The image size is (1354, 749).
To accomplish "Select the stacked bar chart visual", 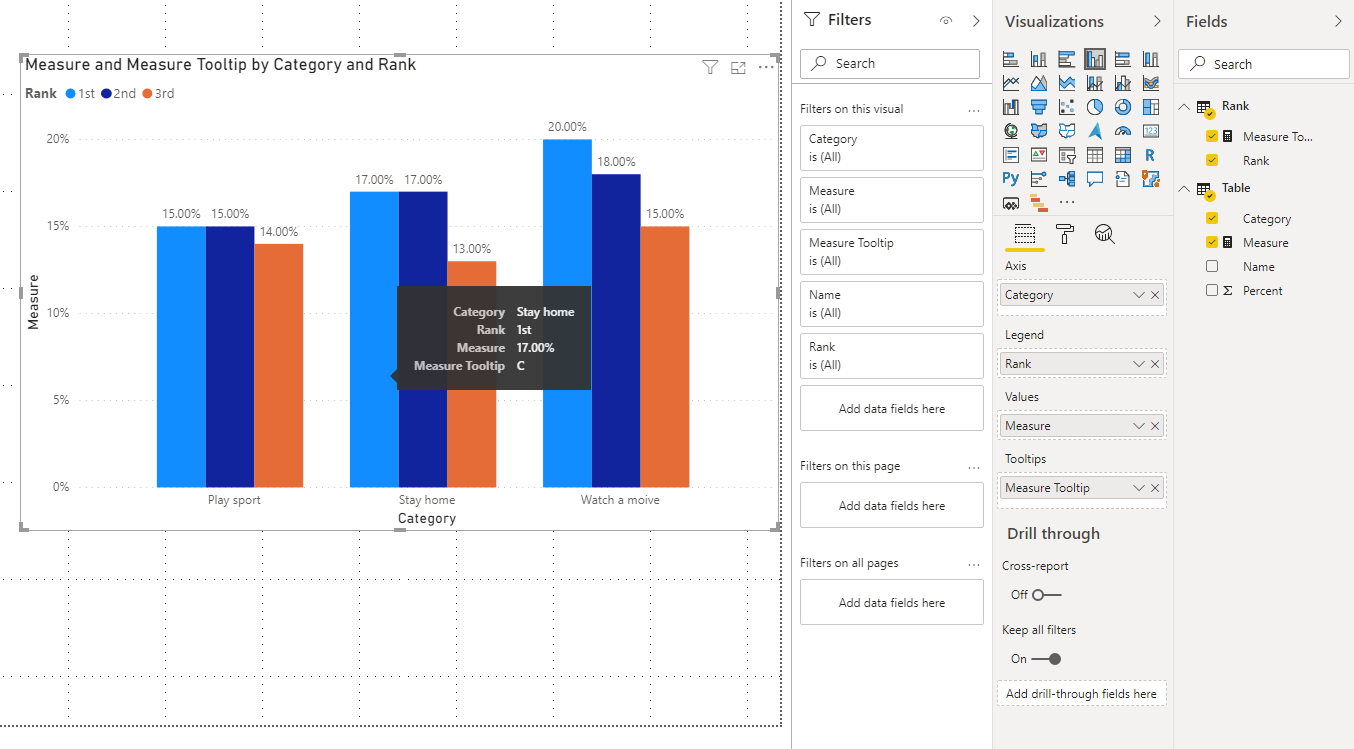I will [x=1011, y=59].
